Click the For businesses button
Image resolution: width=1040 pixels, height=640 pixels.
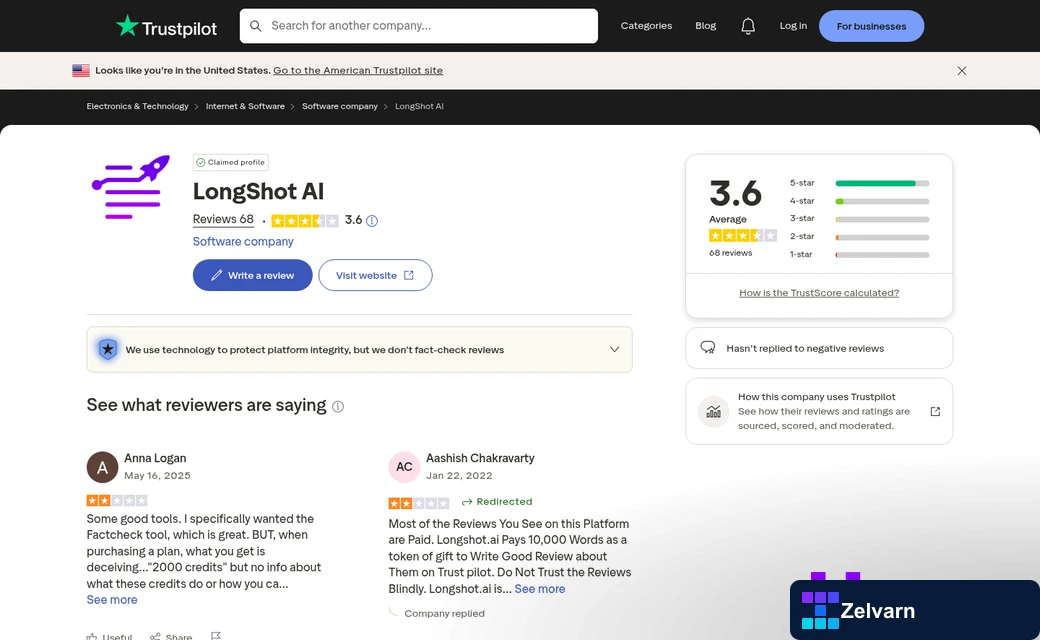point(872,26)
